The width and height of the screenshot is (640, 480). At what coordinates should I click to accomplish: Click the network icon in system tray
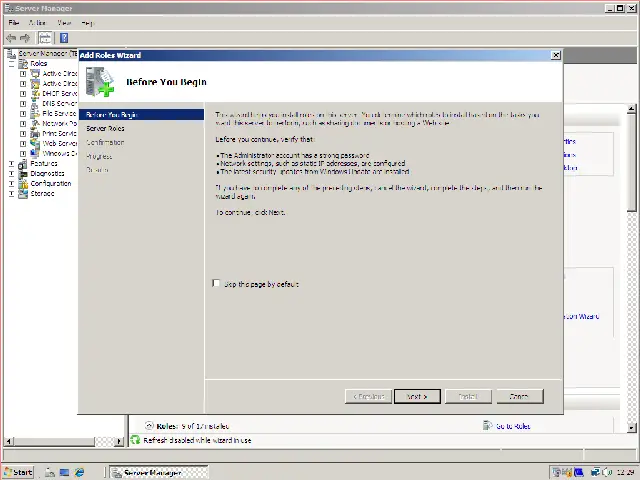click(x=596, y=472)
